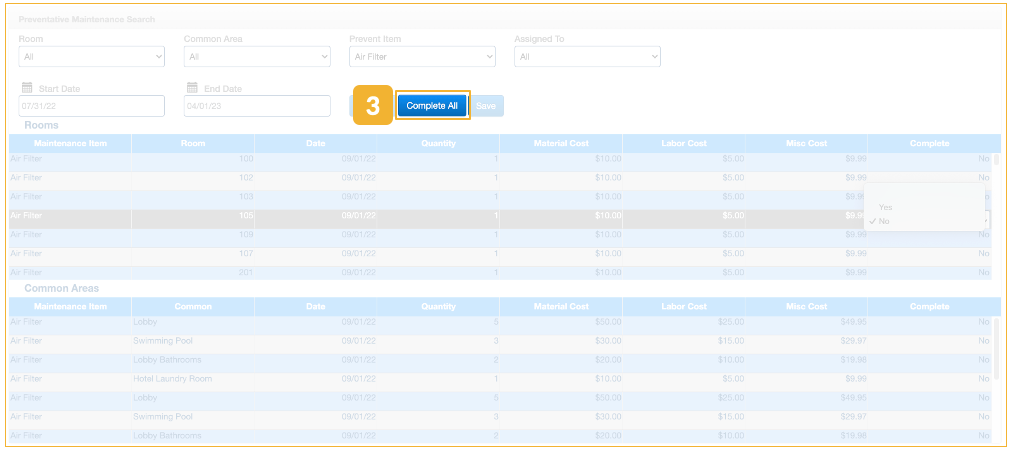Open the Prevent Item dropdown
Image resolution: width=1010 pixels, height=450 pixels.
422,57
